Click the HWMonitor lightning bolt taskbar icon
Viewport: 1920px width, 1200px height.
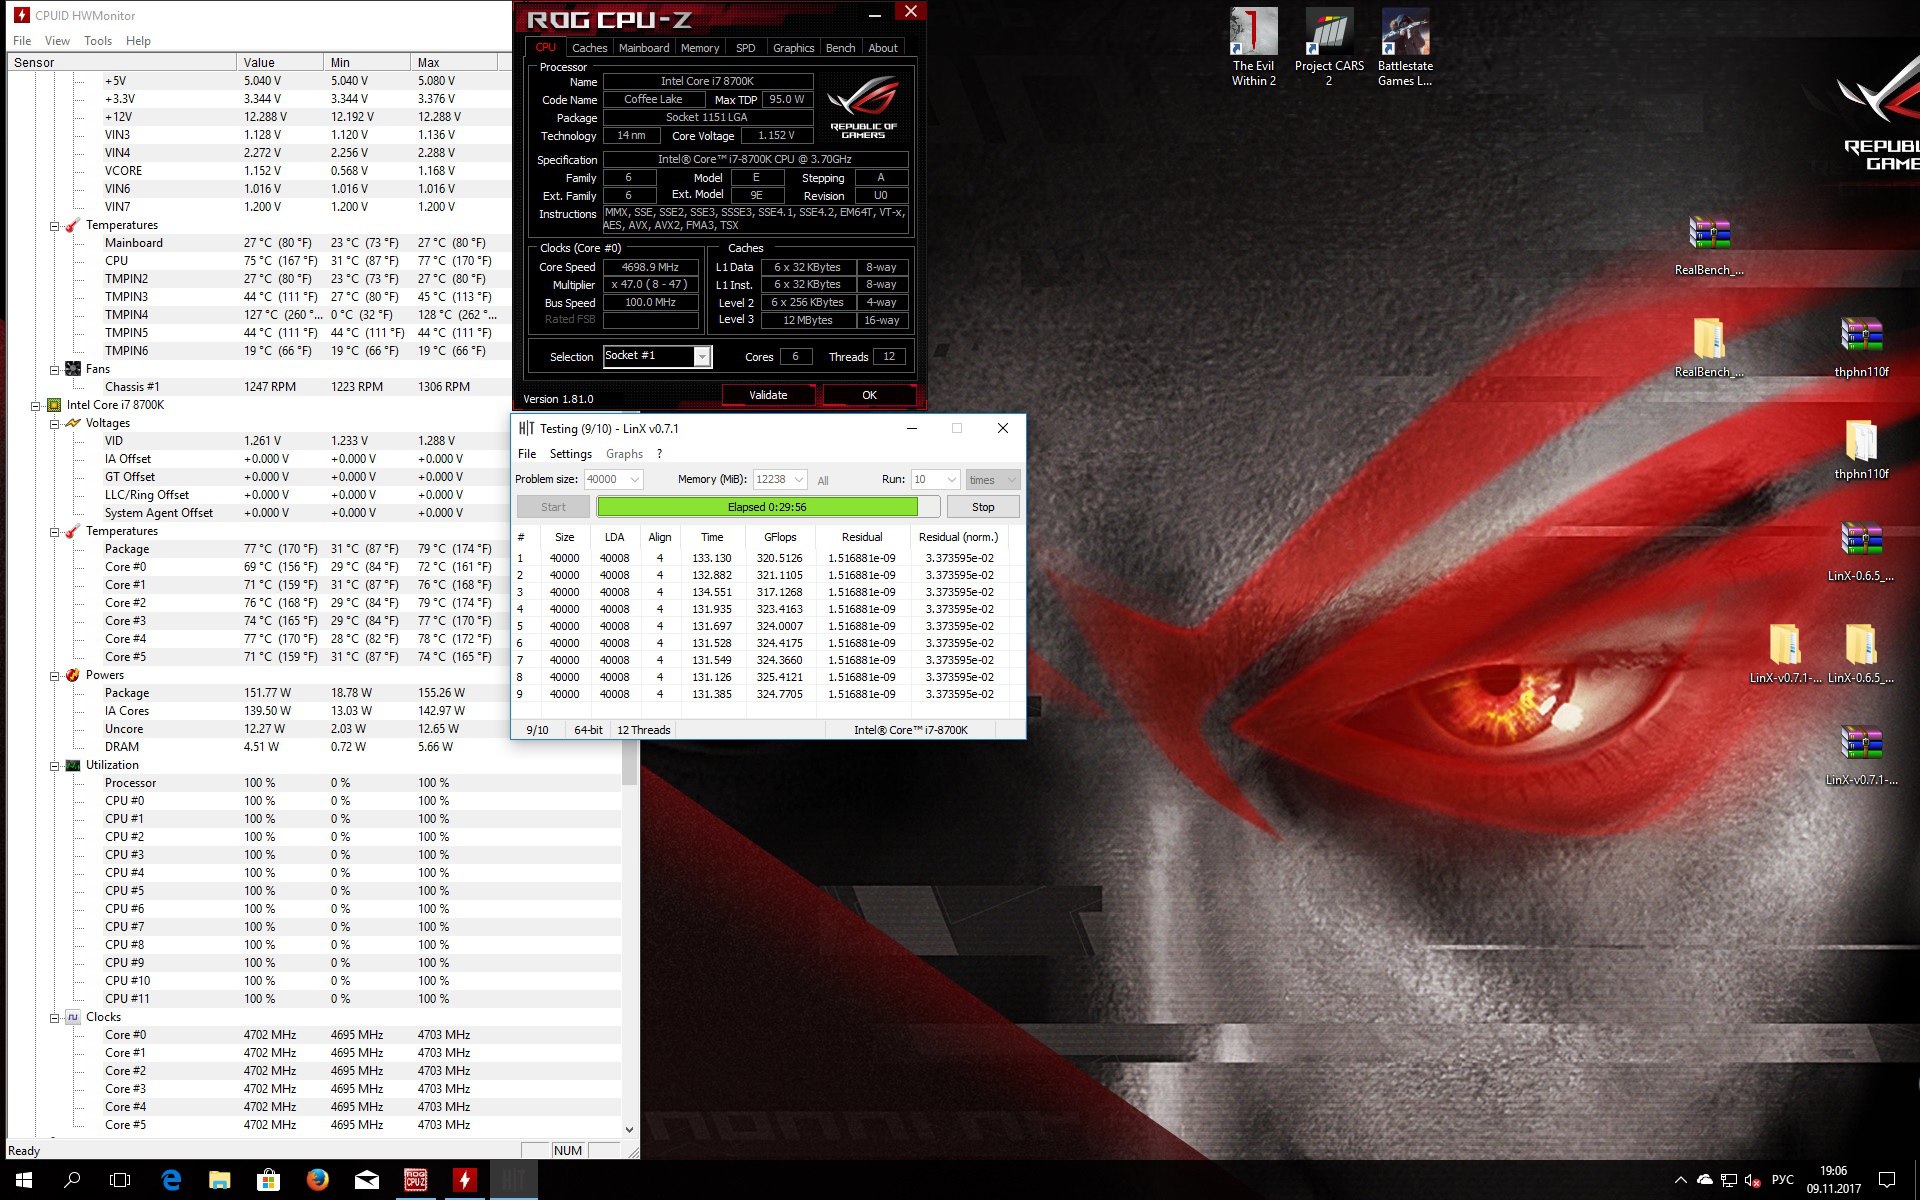pos(465,1180)
